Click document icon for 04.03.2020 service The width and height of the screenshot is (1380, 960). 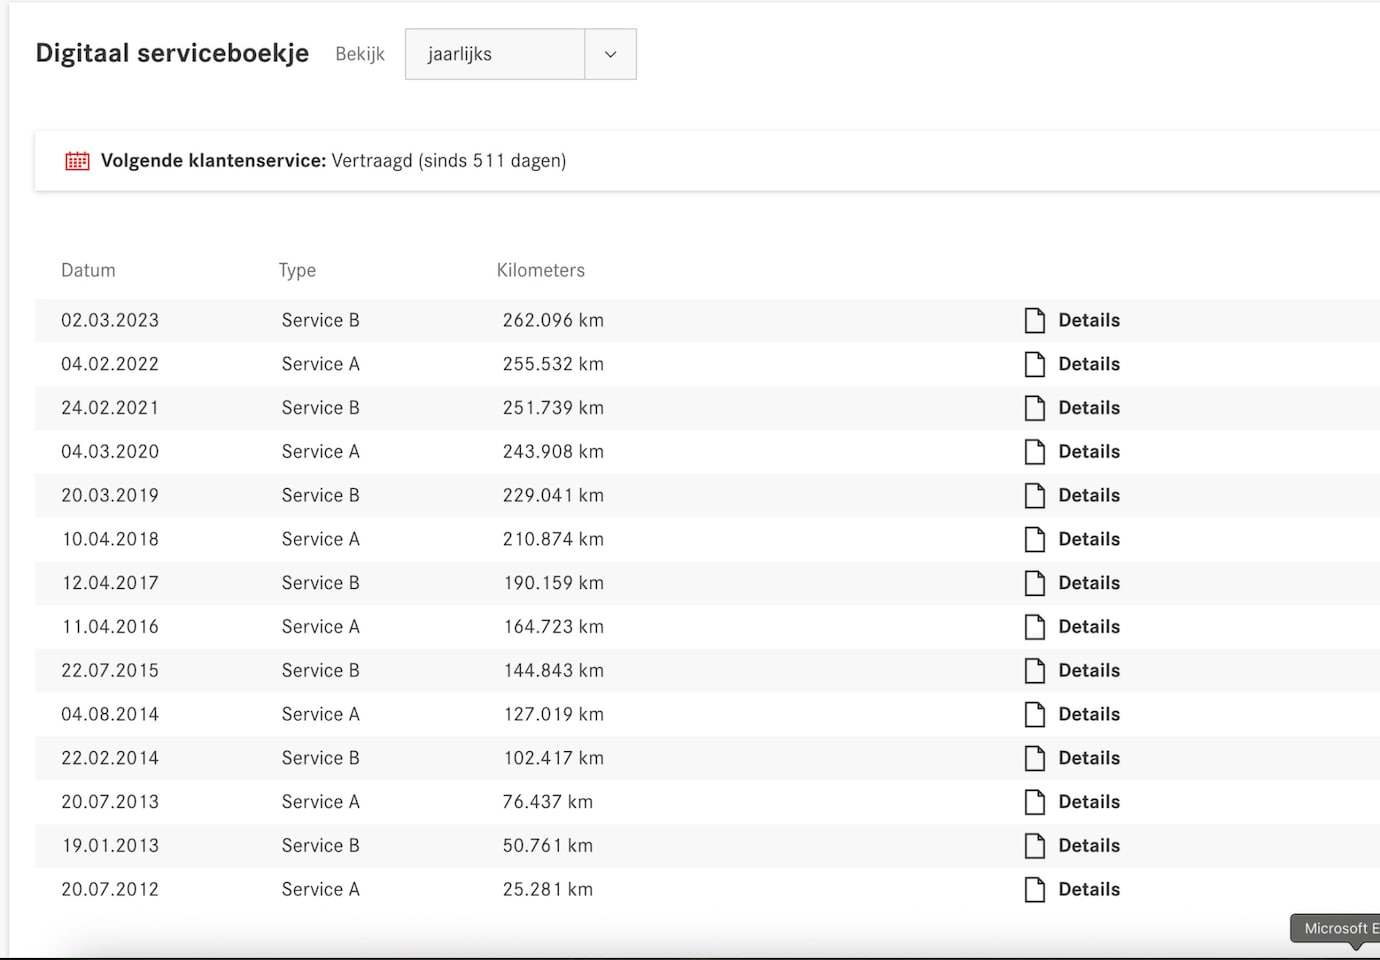click(1035, 452)
